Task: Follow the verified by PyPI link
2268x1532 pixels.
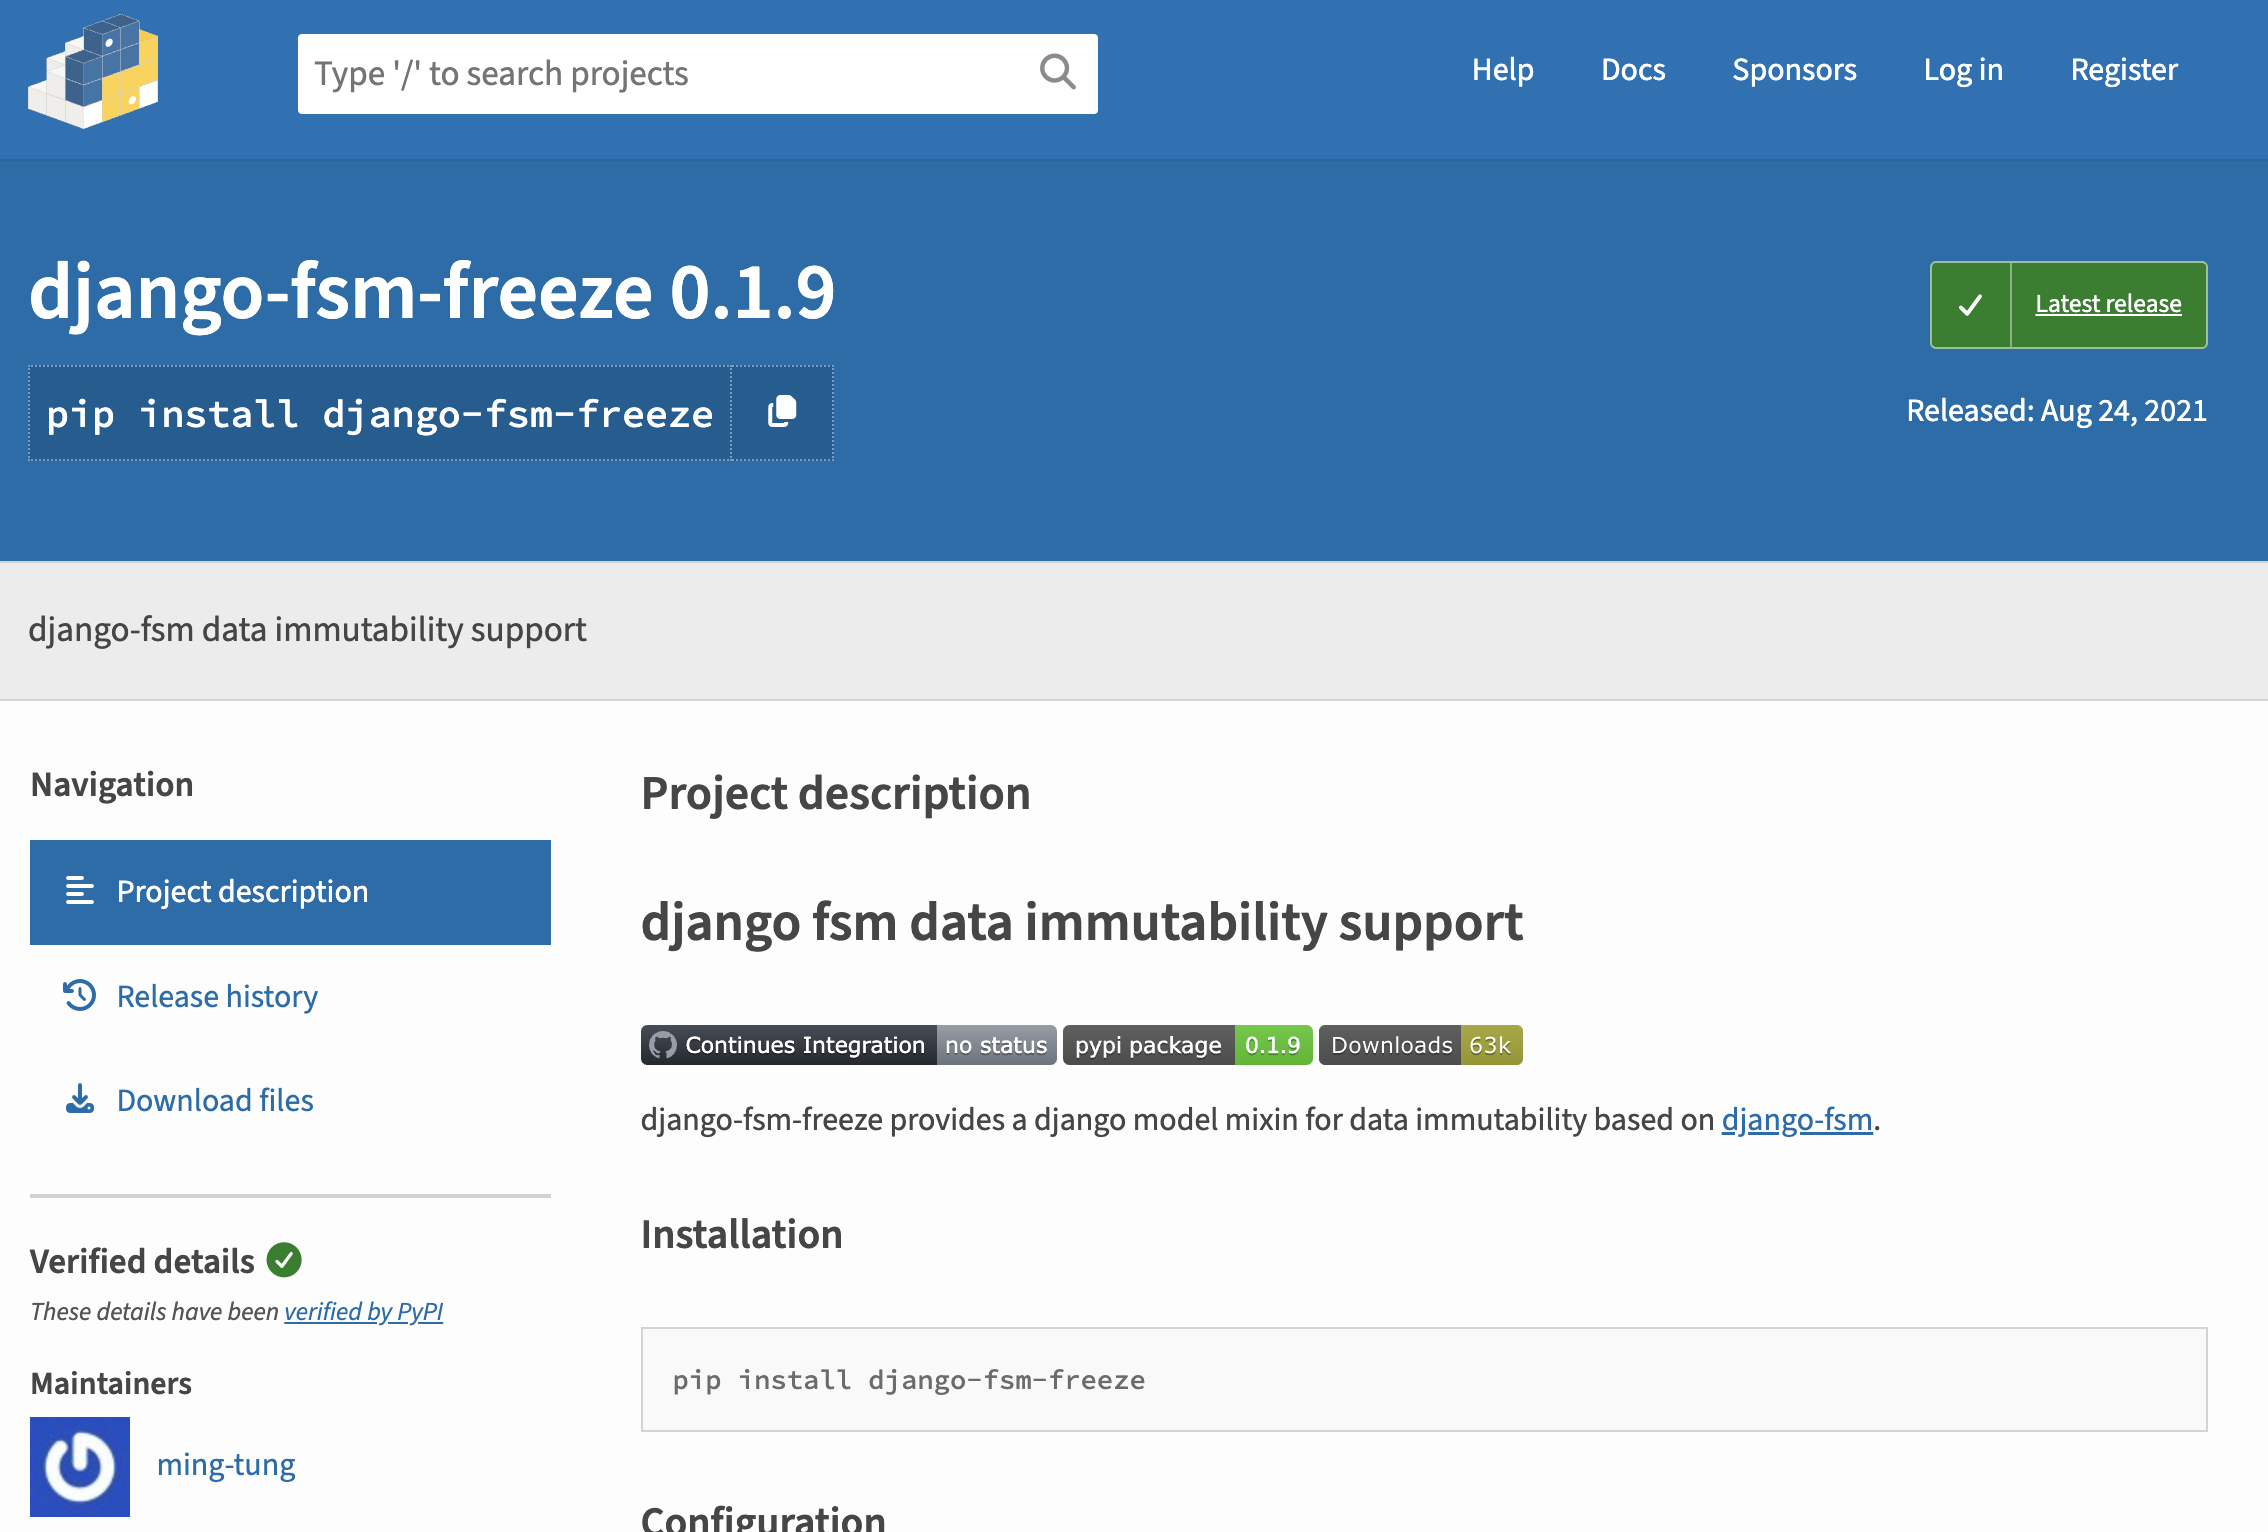Action: point(363,1311)
